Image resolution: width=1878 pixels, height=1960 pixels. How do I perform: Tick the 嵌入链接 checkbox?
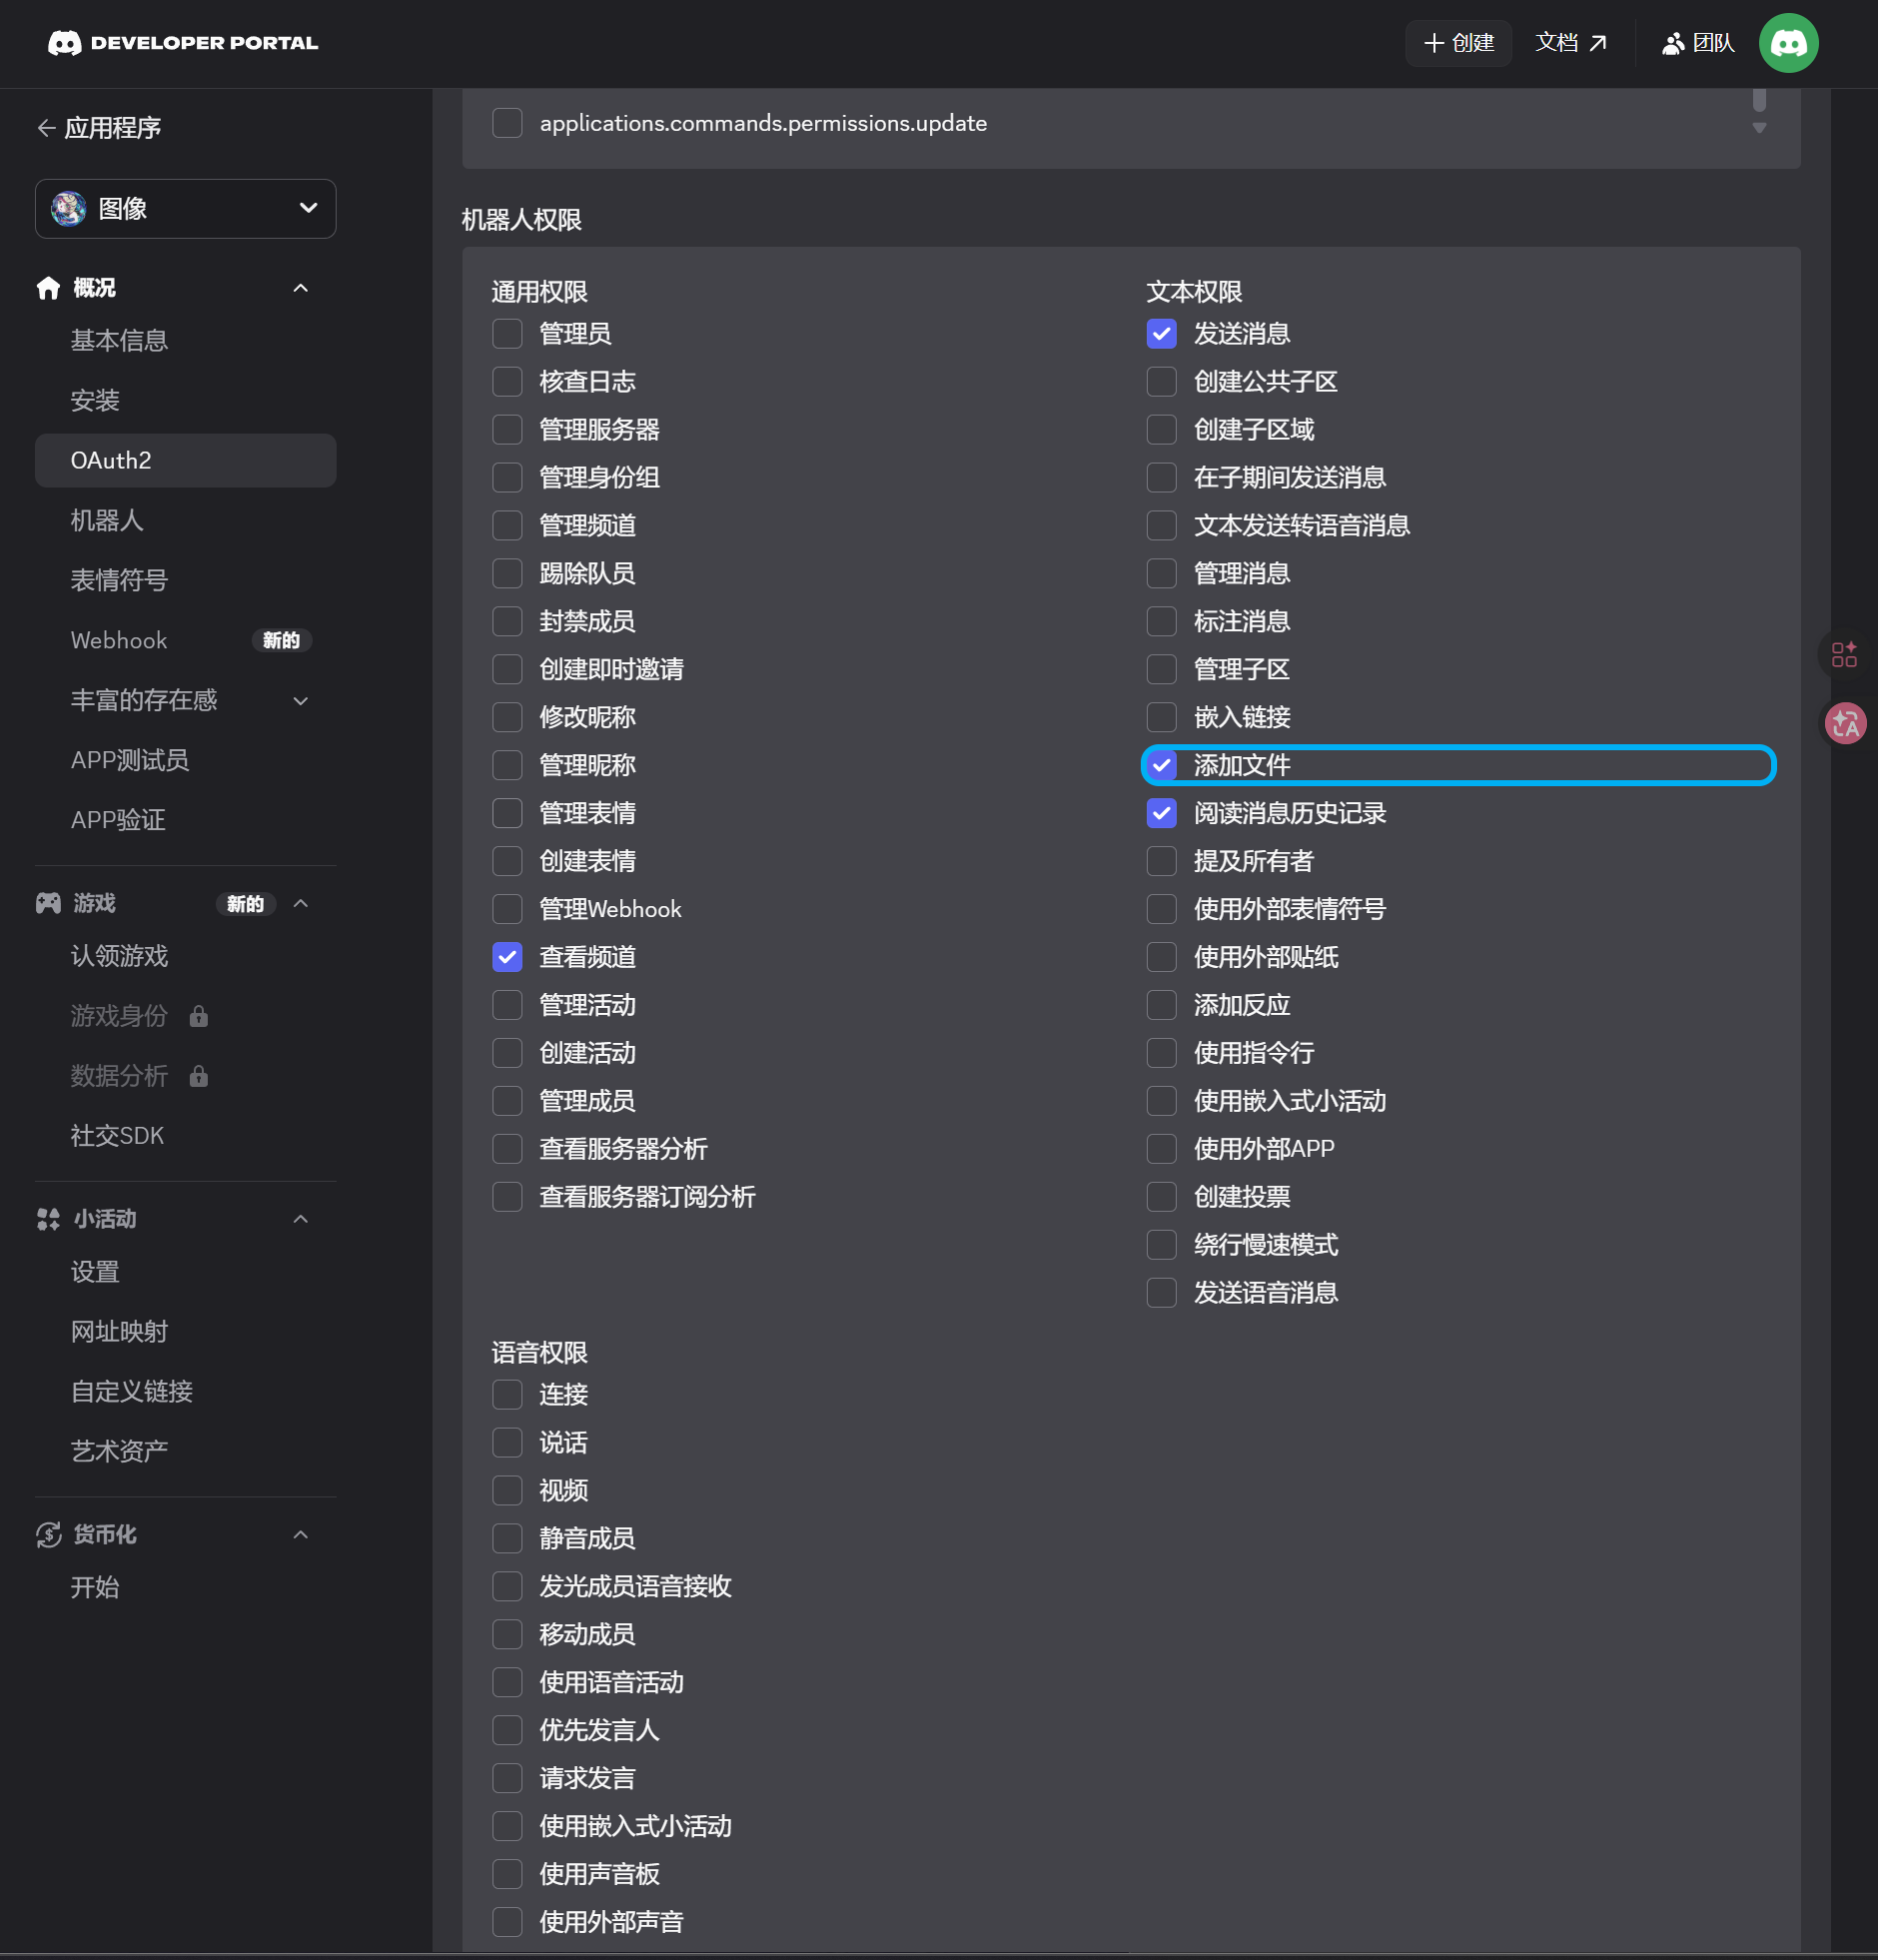tap(1161, 718)
